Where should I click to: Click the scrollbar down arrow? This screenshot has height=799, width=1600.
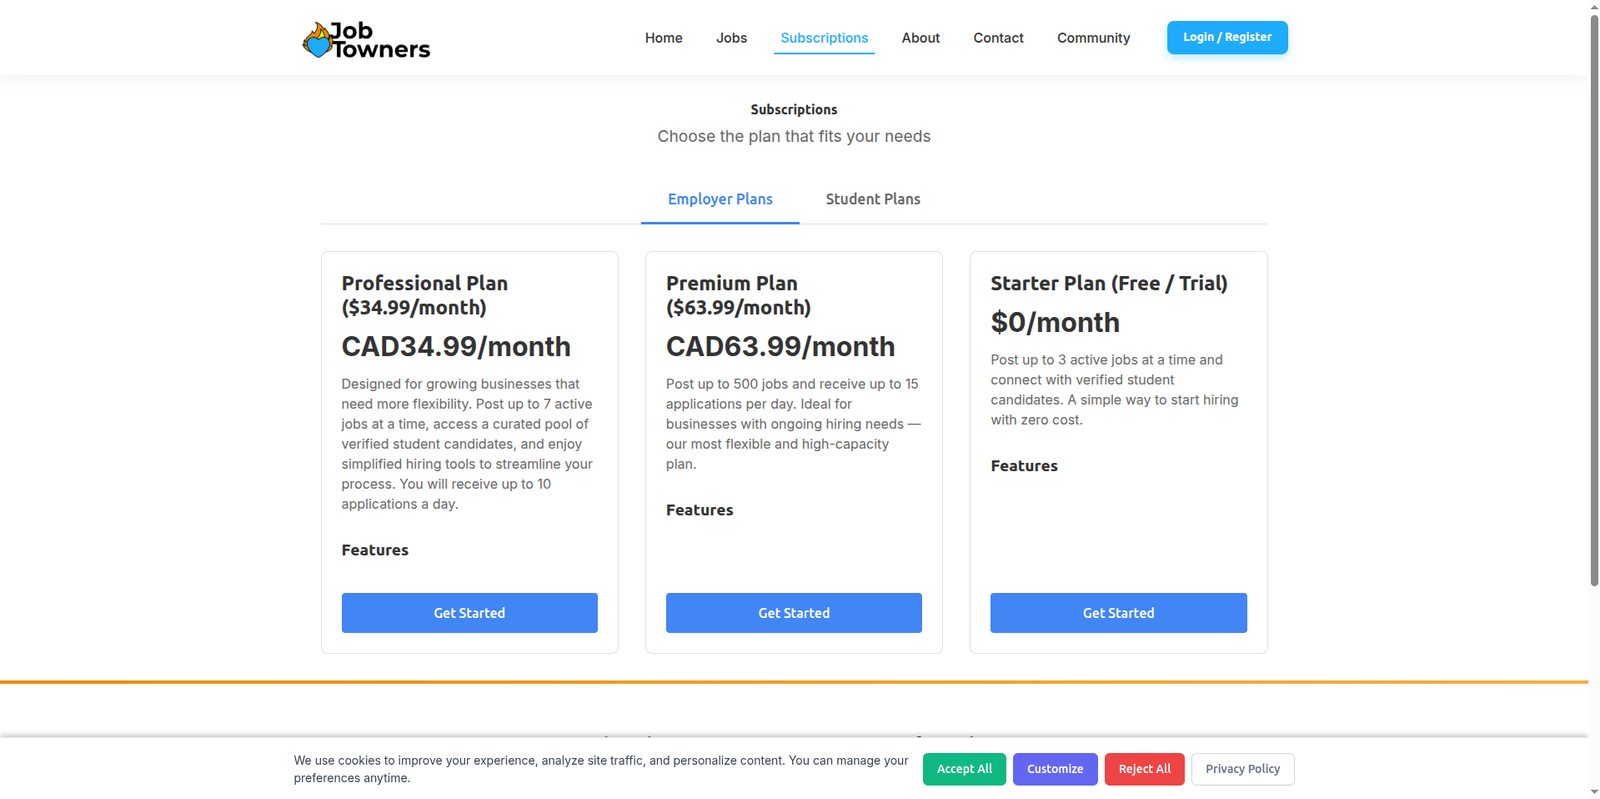[1594, 792]
